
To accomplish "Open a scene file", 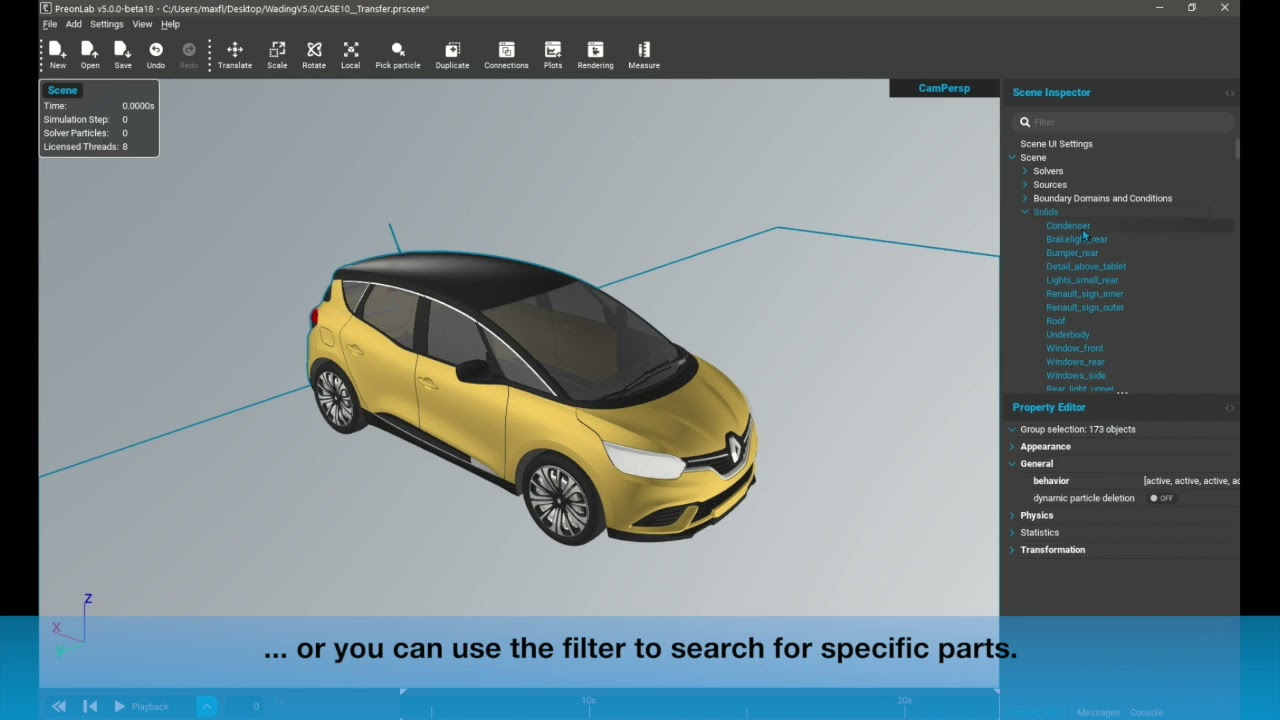I will coord(90,55).
